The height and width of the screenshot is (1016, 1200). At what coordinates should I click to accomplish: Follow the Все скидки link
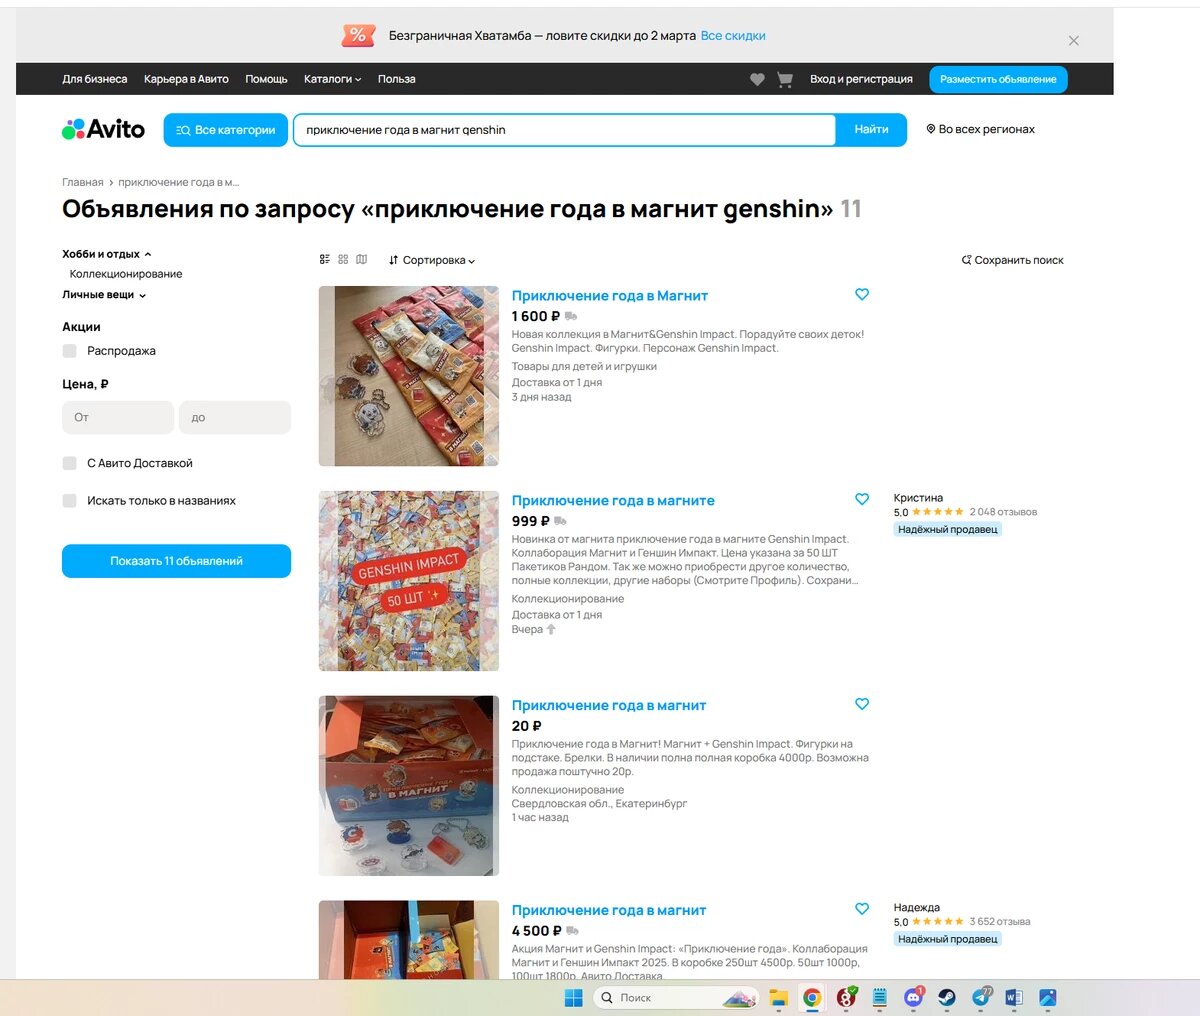coord(733,36)
